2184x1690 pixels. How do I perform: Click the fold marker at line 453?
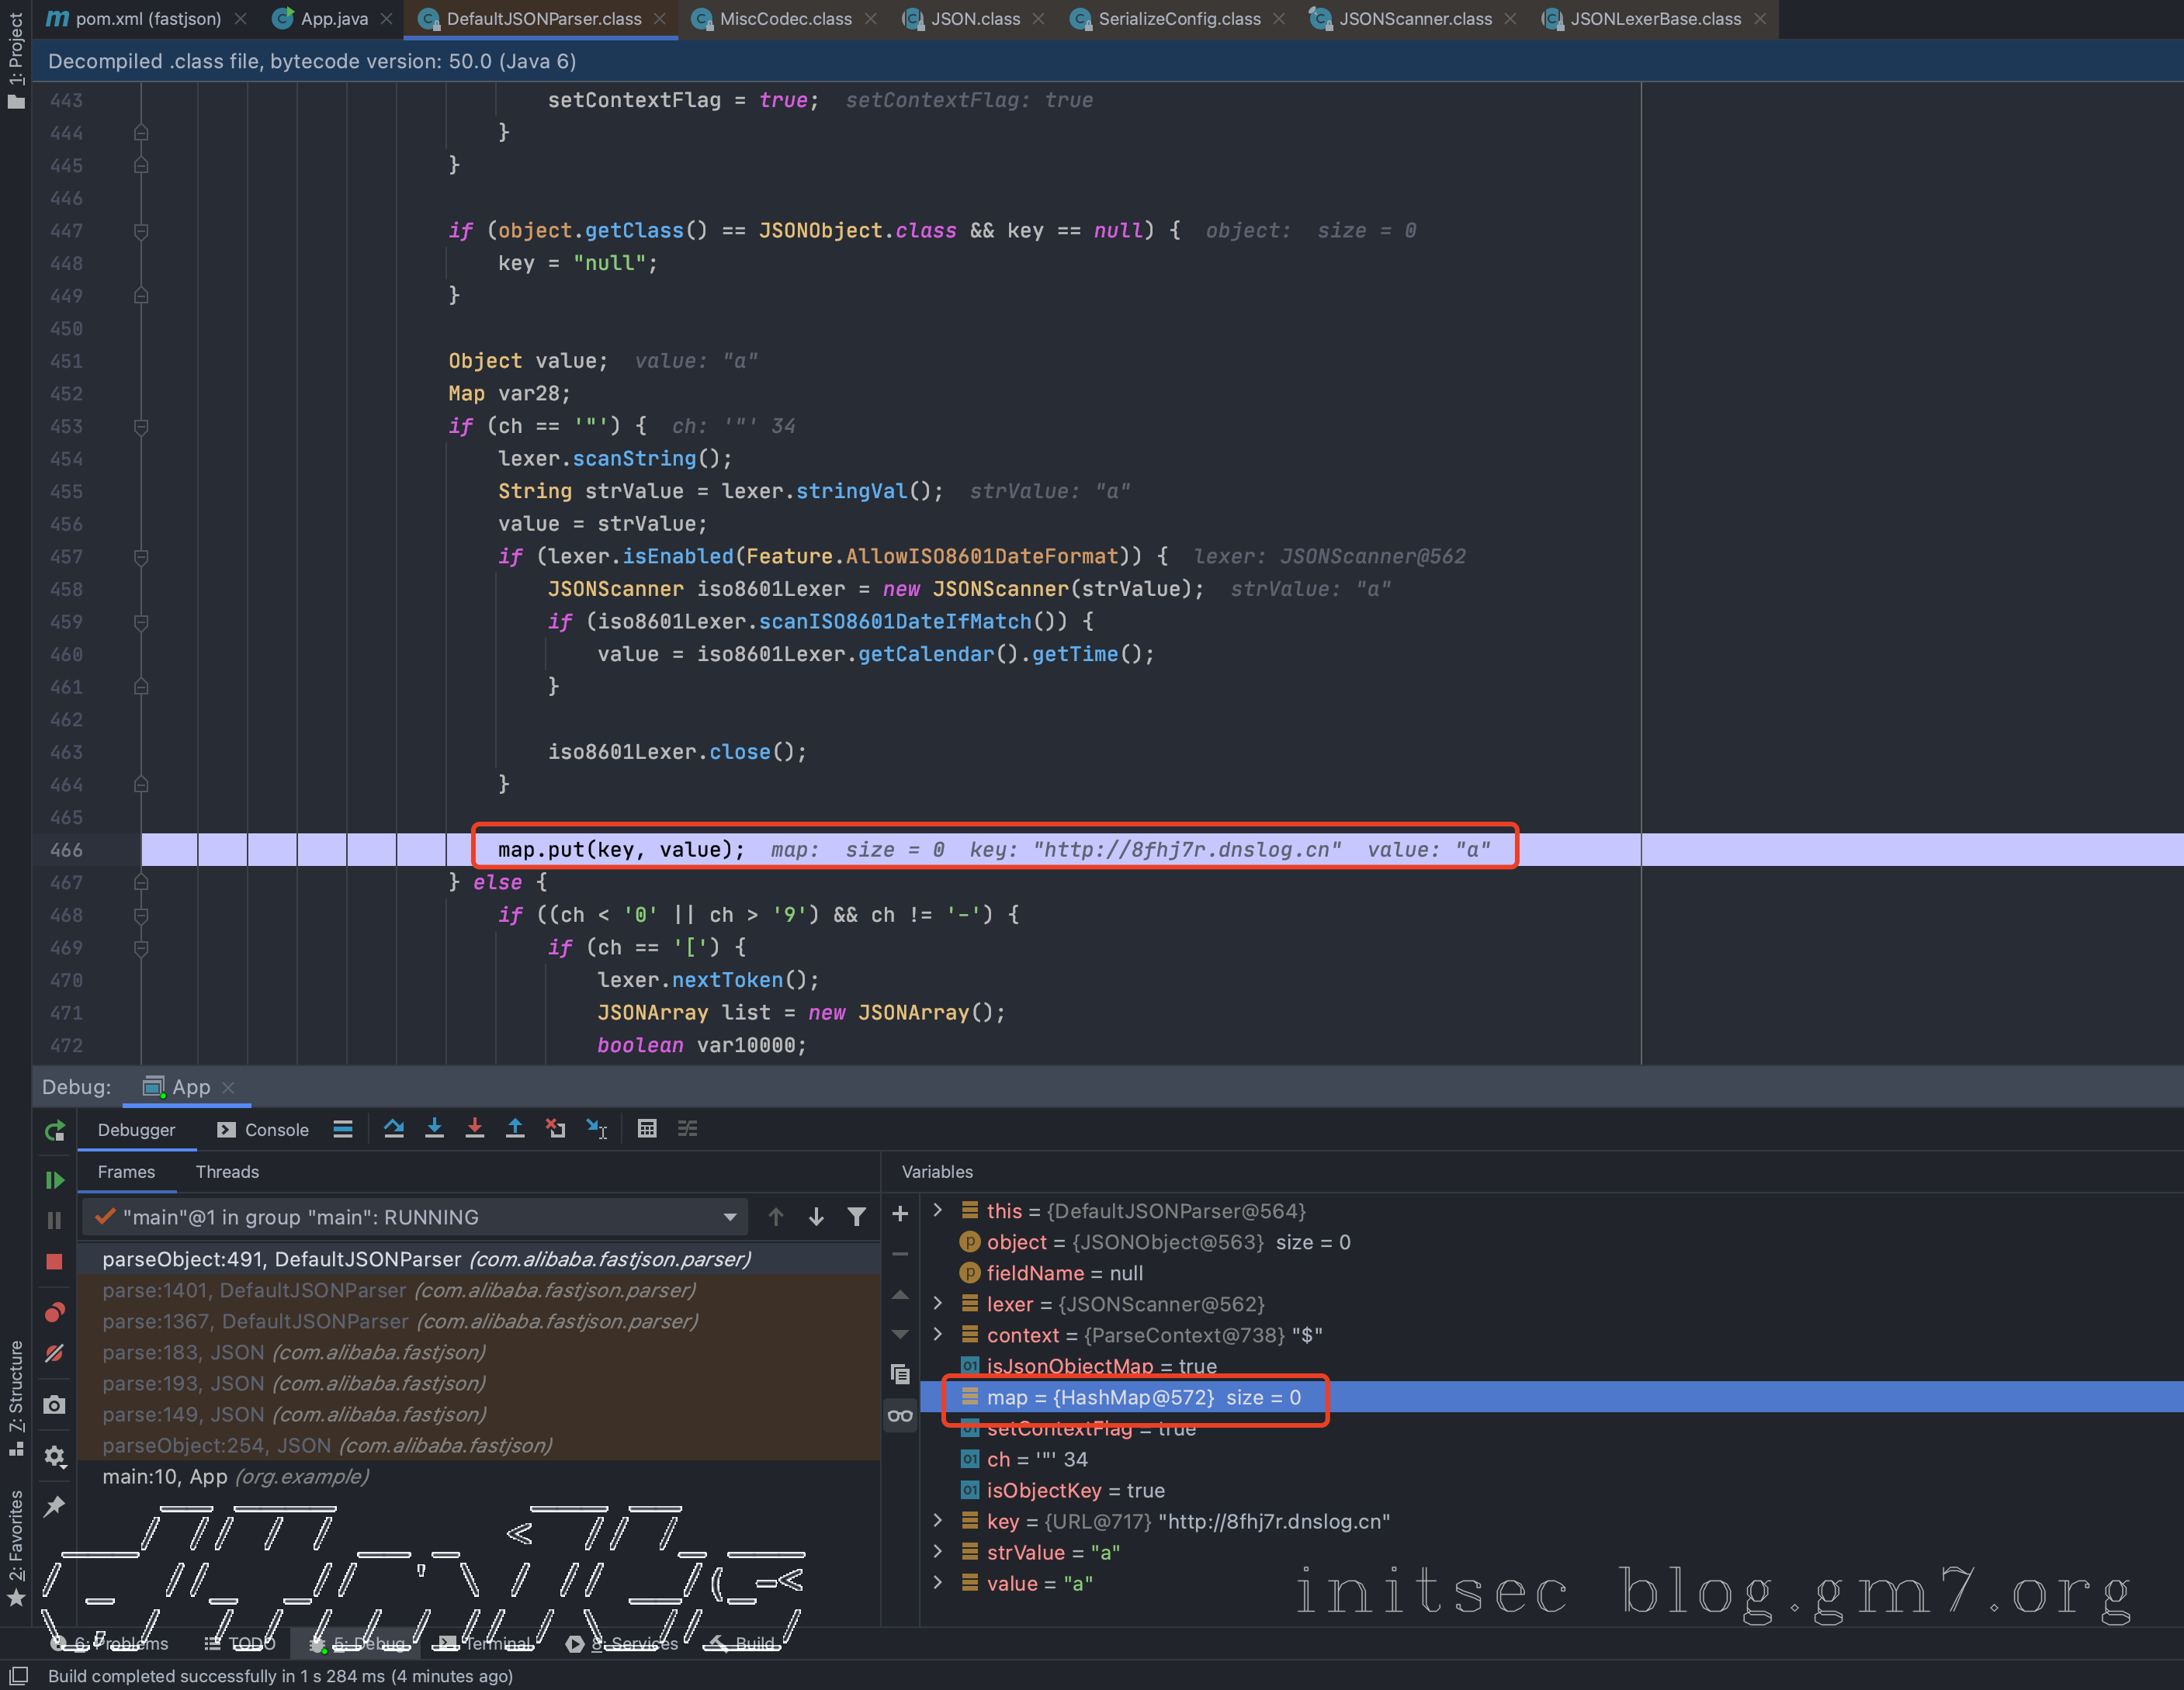click(141, 427)
